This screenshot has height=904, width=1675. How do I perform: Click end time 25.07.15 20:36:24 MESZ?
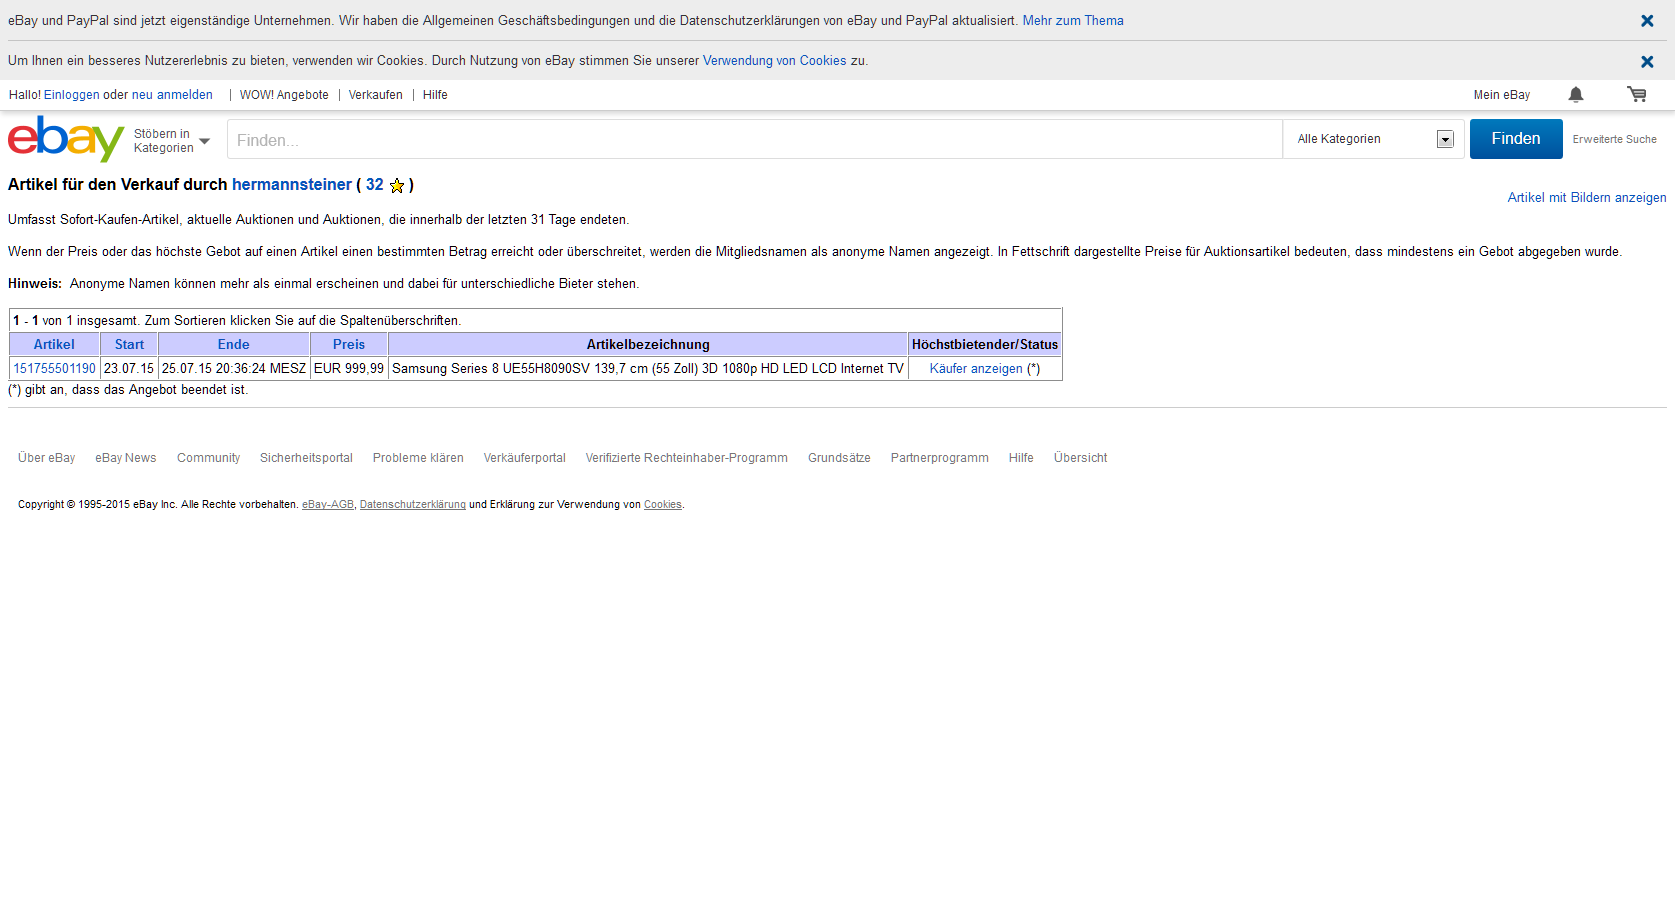[x=234, y=369]
